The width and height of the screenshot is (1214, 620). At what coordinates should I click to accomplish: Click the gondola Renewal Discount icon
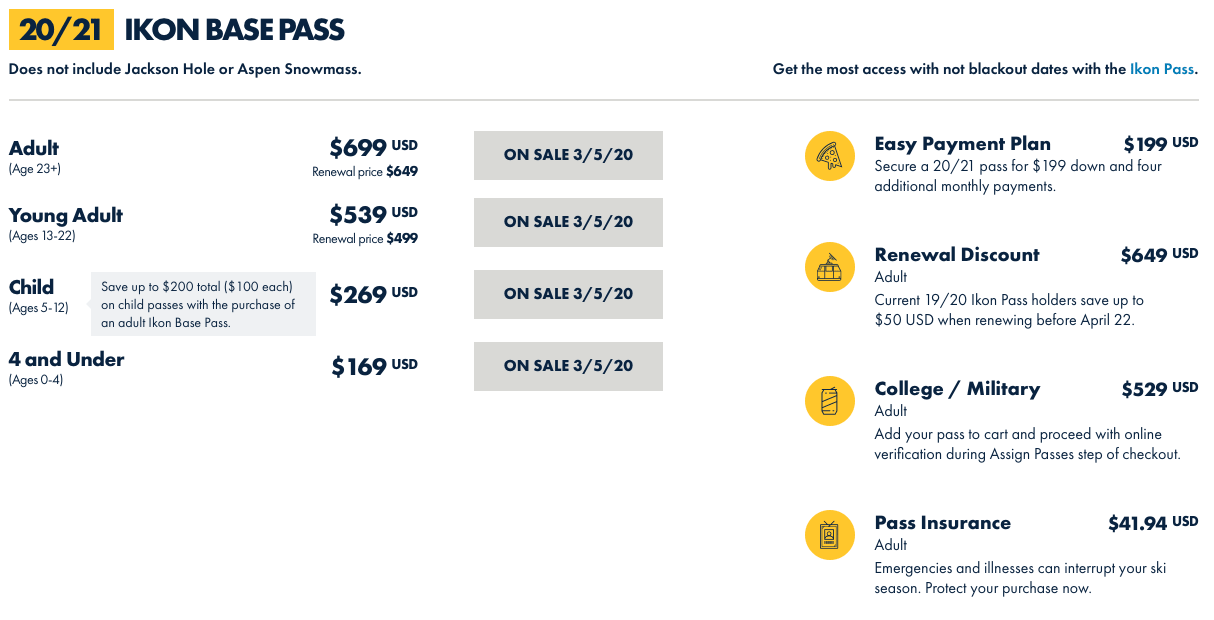(829, 267)
